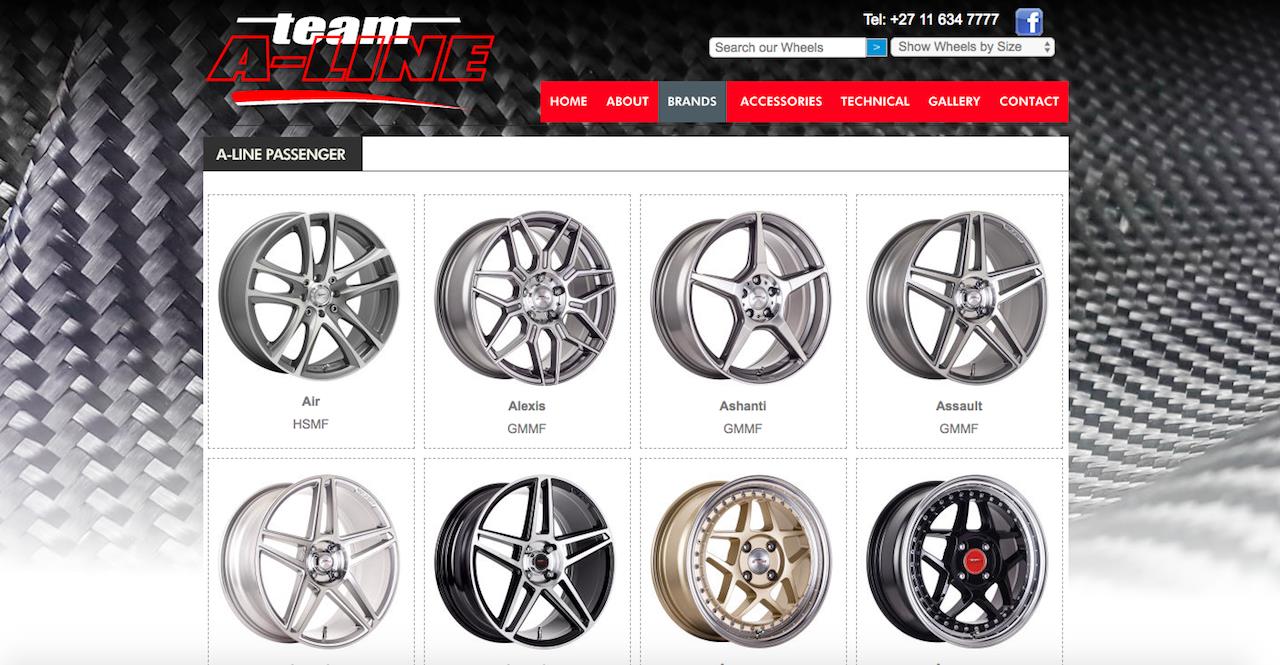Click the GMMF finish text under Ashanti
The height and width of the screenshot is (665, 1280).
coord(743,429)
